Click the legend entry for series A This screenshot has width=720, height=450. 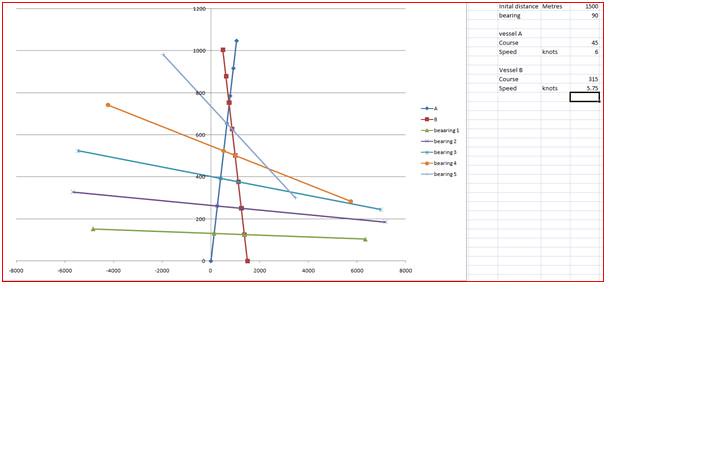pyautogui.click(x=435, y=108)
